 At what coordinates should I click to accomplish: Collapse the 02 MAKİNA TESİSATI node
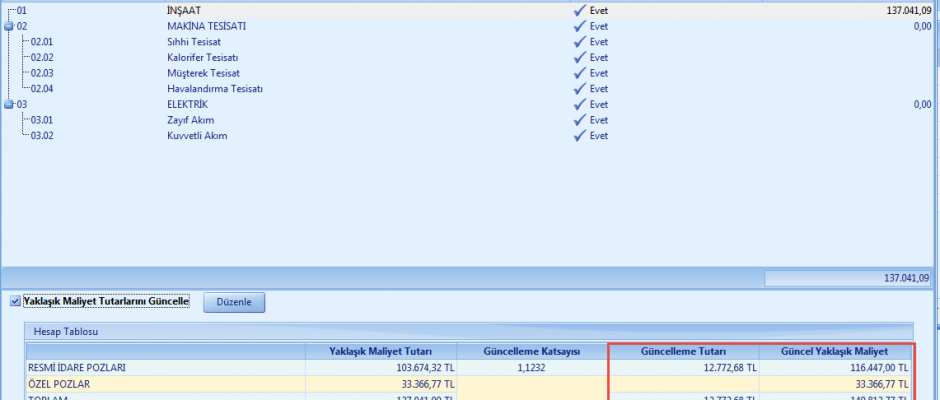9,26
